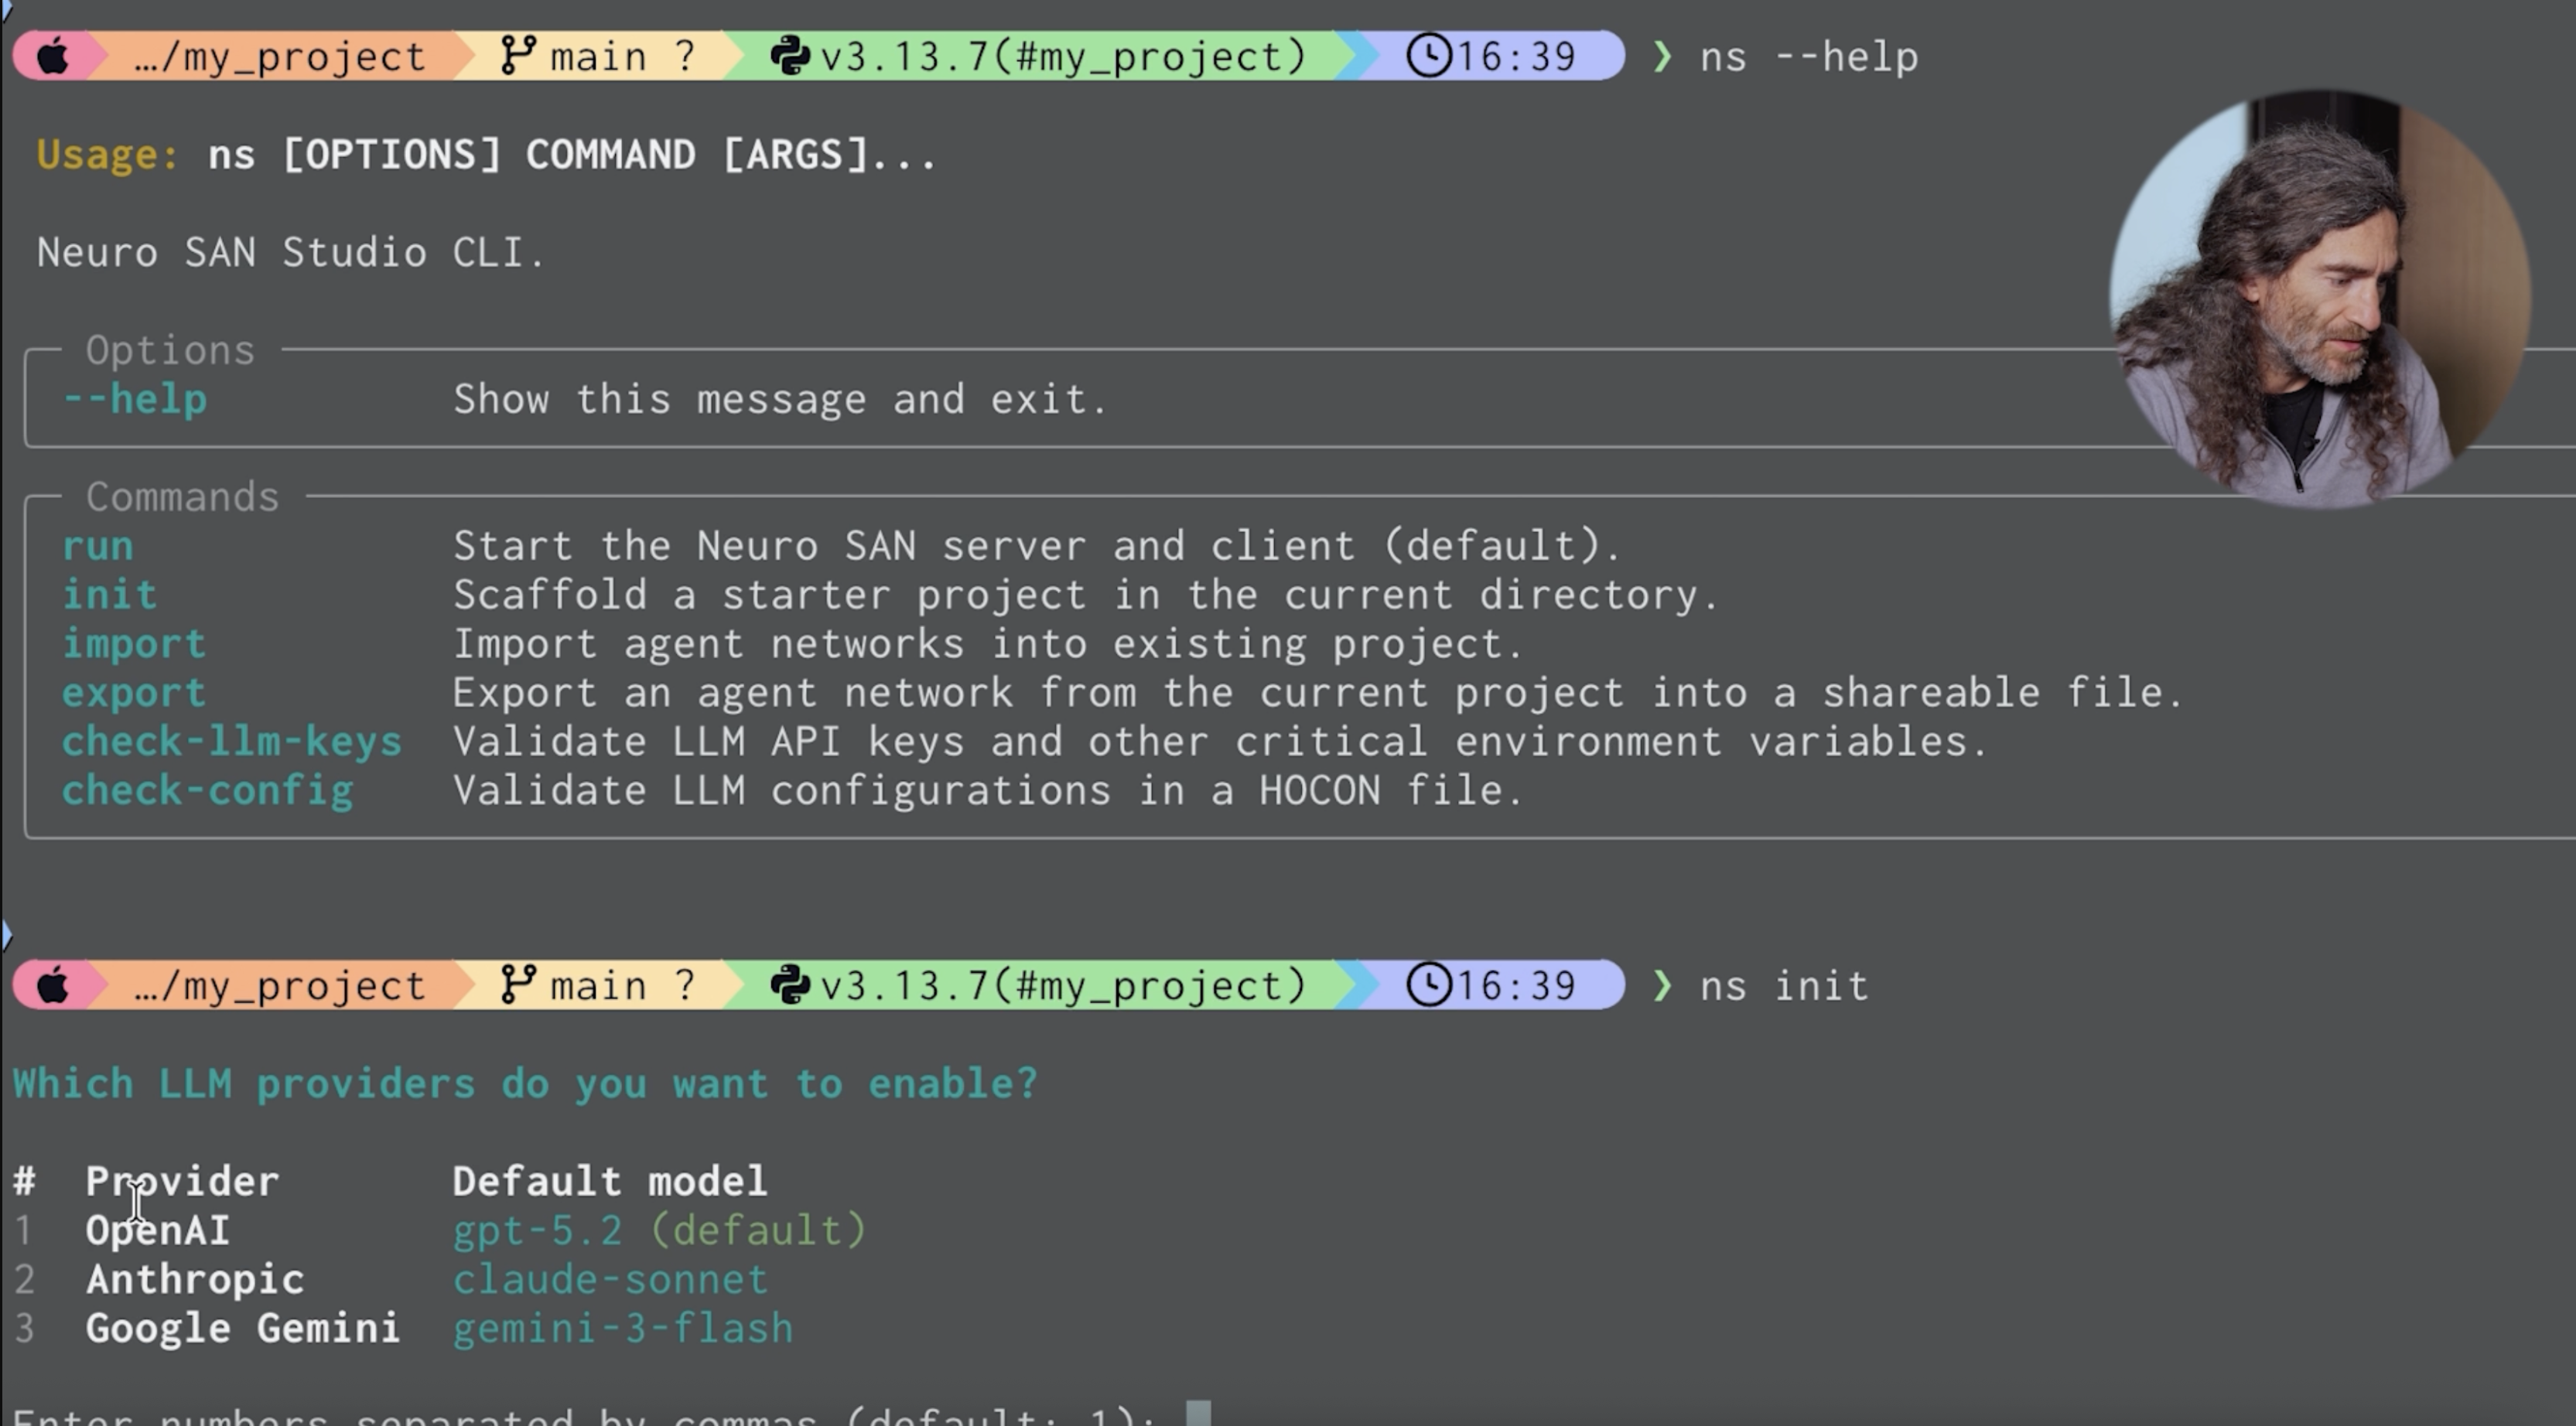2576x1426 pixels.
Task: Click the clock icon in the top prompt
Action: pyautogui.click(x=1429, y=56)
